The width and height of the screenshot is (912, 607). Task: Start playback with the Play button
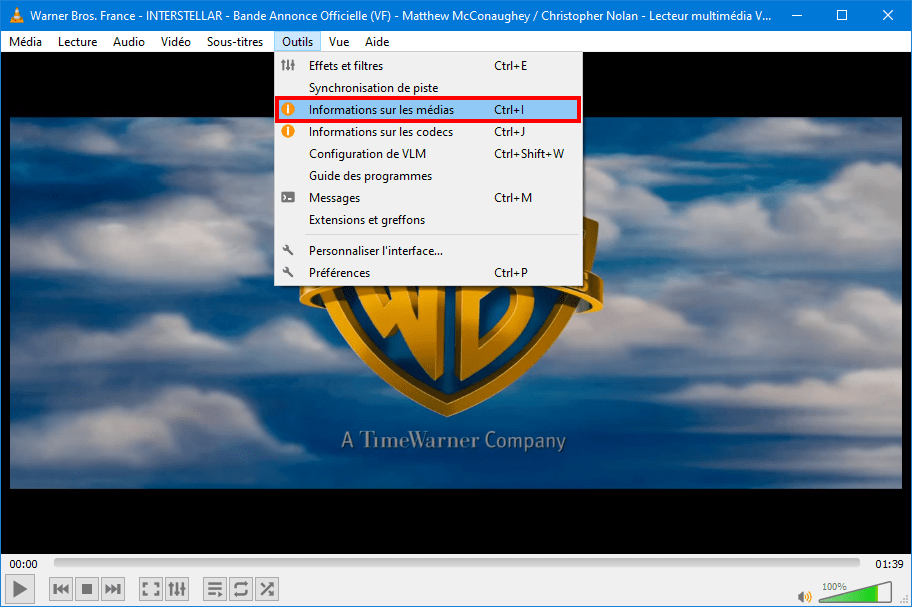click(20, 589)
